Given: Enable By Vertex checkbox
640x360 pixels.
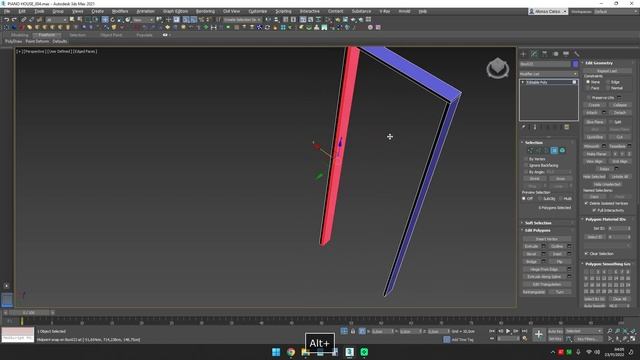Looking at the screenshot, I should tap(526, 159).
